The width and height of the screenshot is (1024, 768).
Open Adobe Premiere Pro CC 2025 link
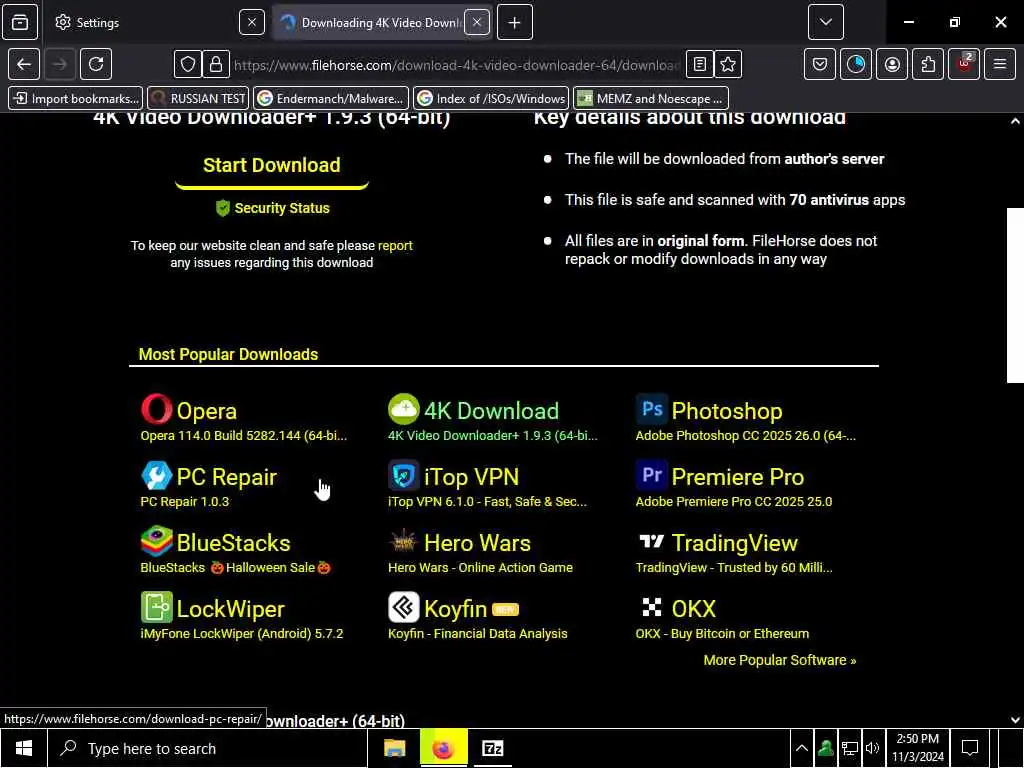[x=733, y=502]
